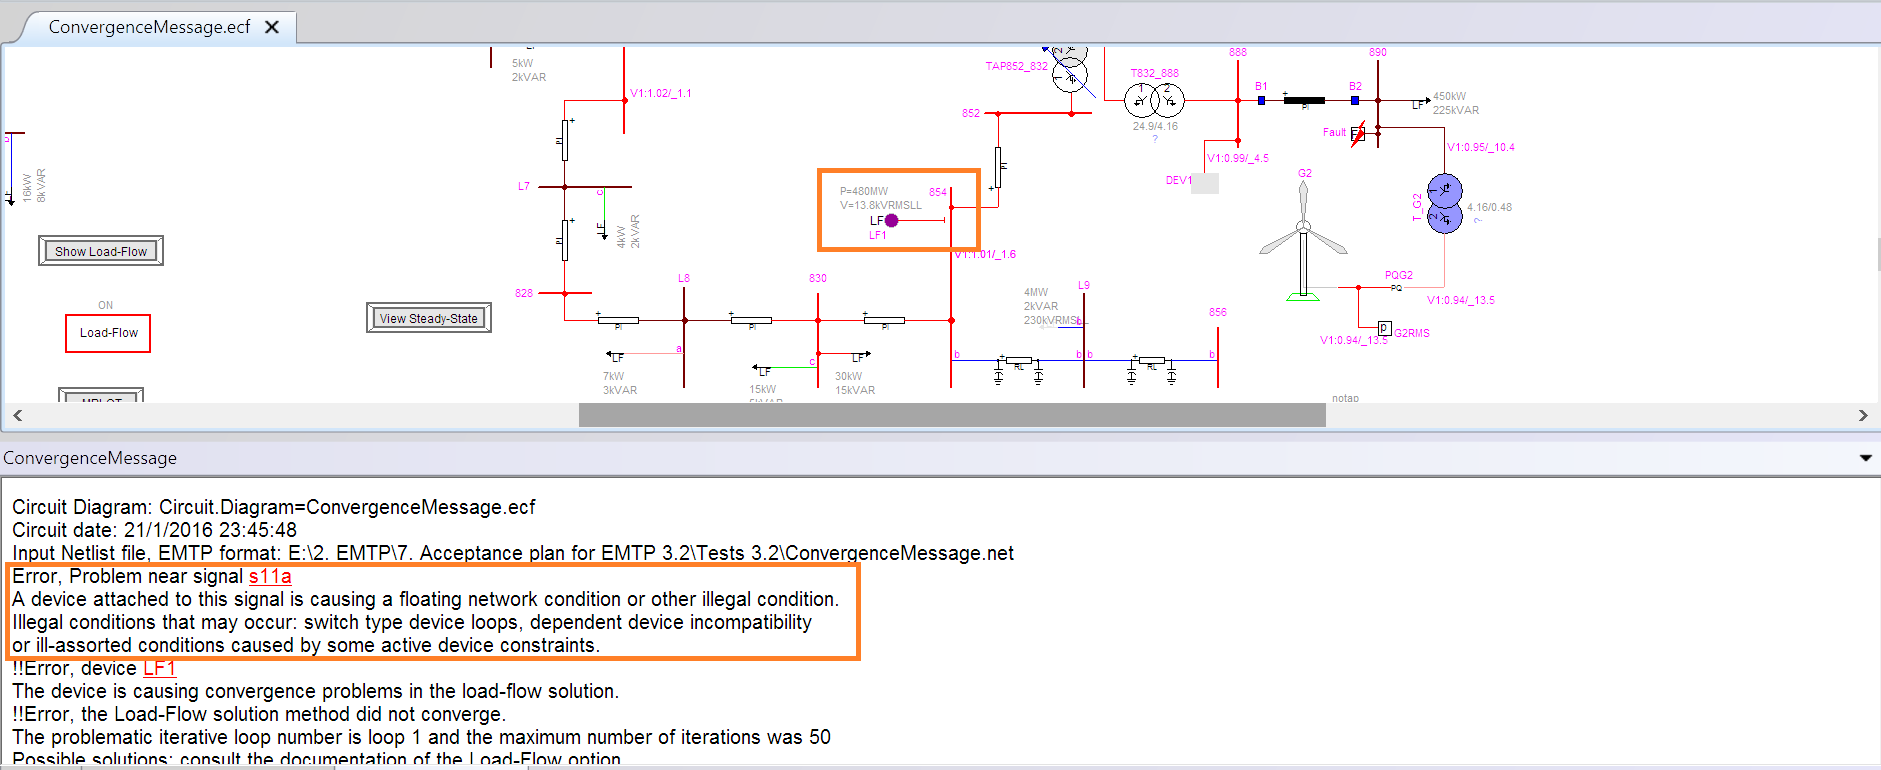
Task: Click the 4.16/0.48 transformer ratio text
Action: click(x=1489, y=207)
